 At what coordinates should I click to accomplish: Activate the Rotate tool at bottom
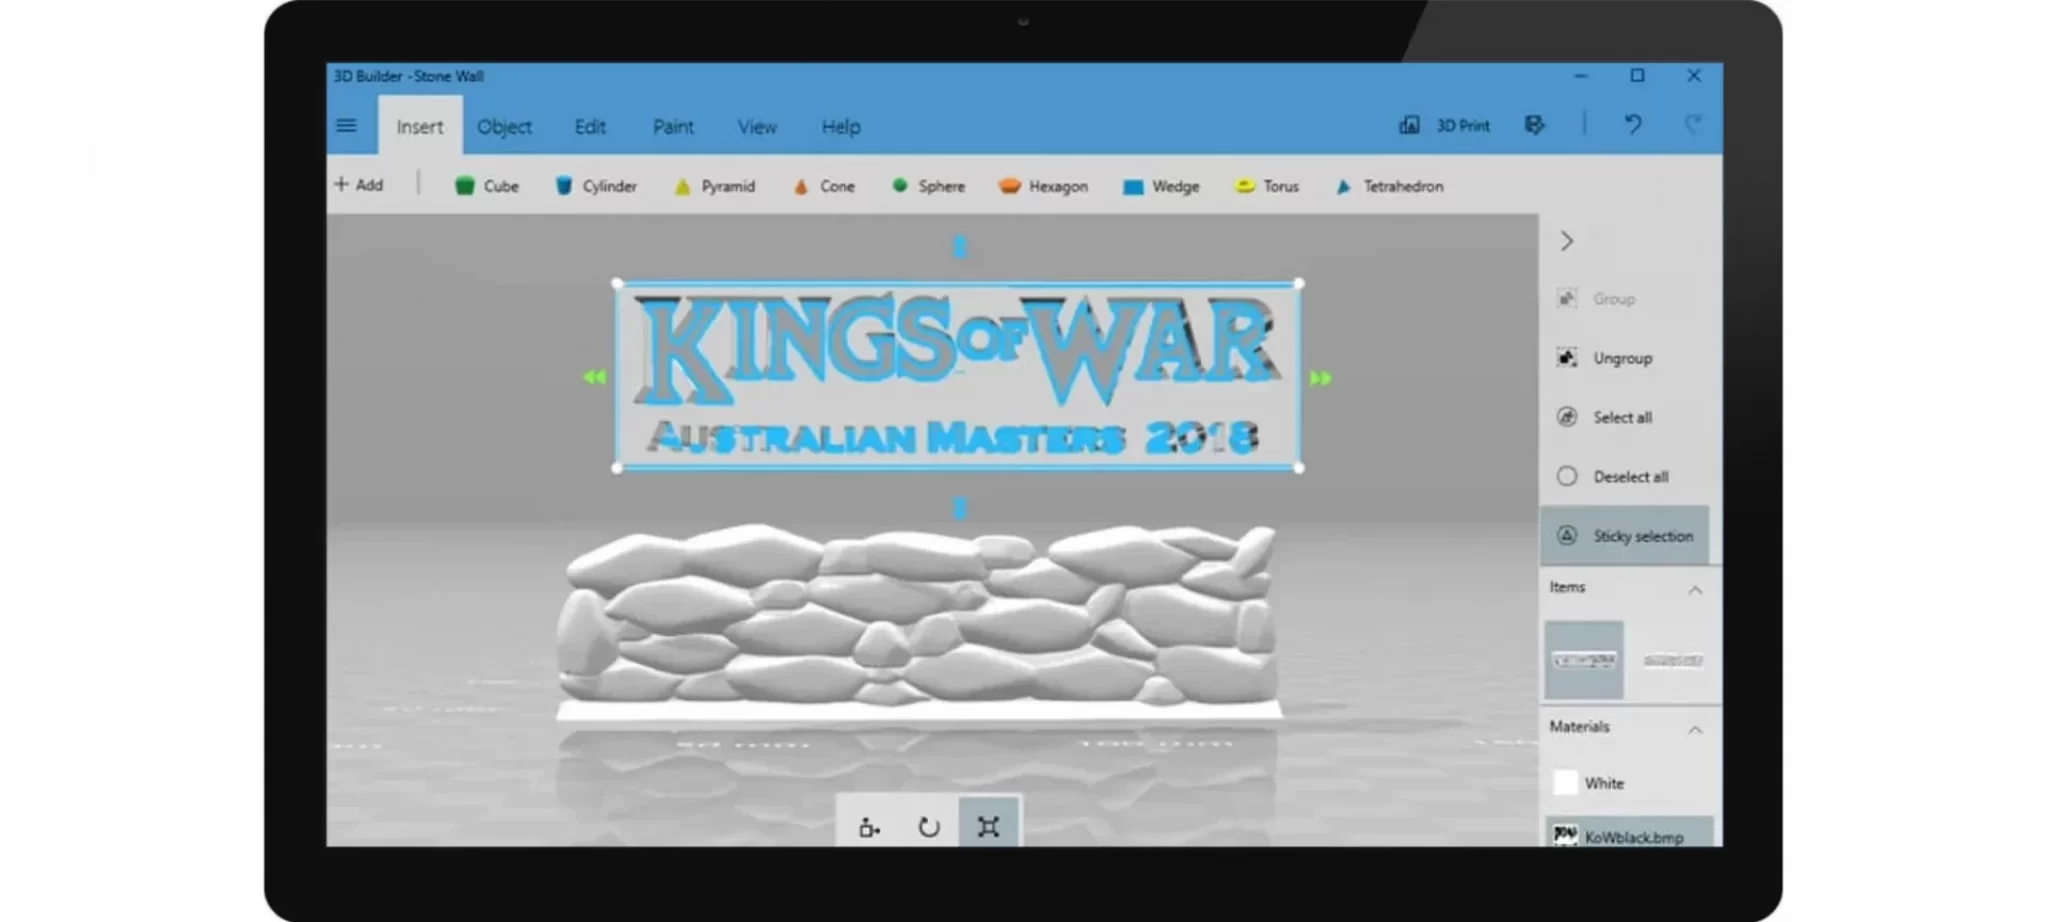point(929,826)
